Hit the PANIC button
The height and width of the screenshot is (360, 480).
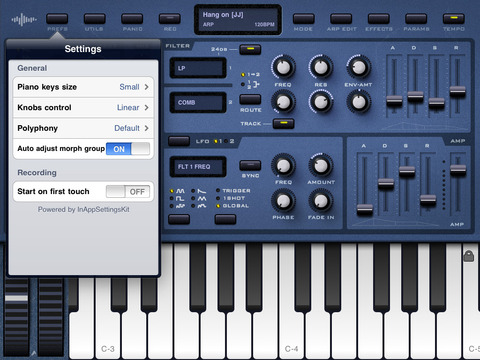pos(132,19)
